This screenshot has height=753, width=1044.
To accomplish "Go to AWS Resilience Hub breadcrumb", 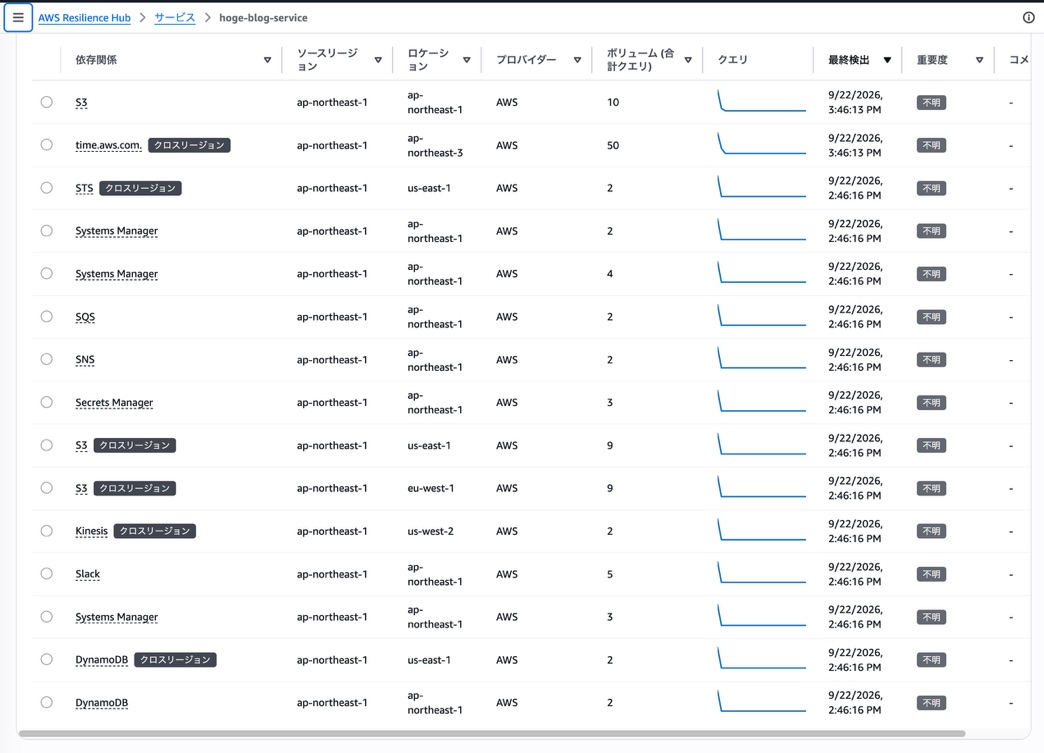I will (84, 18).
